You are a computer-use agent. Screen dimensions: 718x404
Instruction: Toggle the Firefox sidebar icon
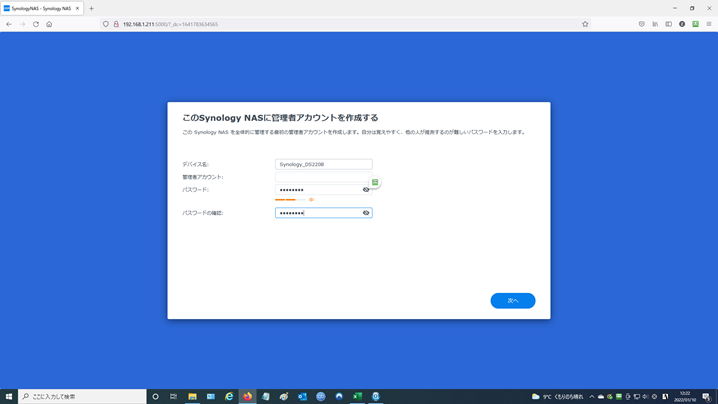click(x=669, y=24)
